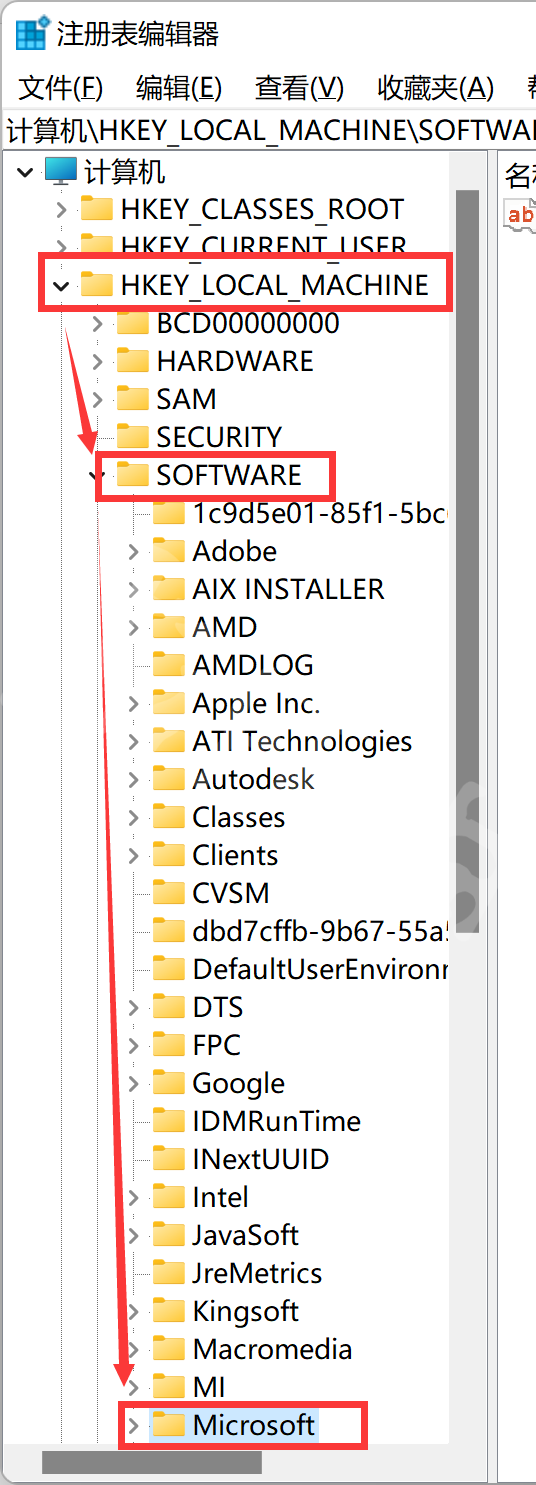Expand the Microsoft key
Viewport: 536px width, 1485px height.
[133, 1424]
